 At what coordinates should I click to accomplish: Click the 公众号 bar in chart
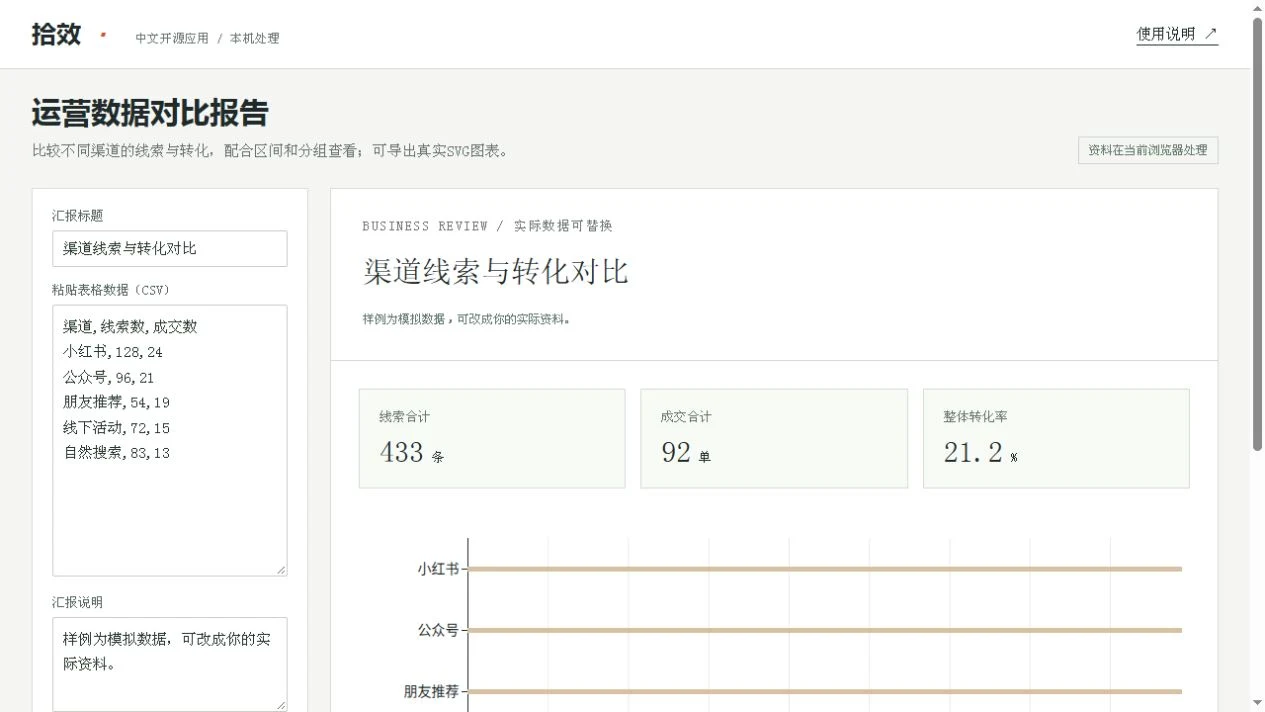(825, 630)
